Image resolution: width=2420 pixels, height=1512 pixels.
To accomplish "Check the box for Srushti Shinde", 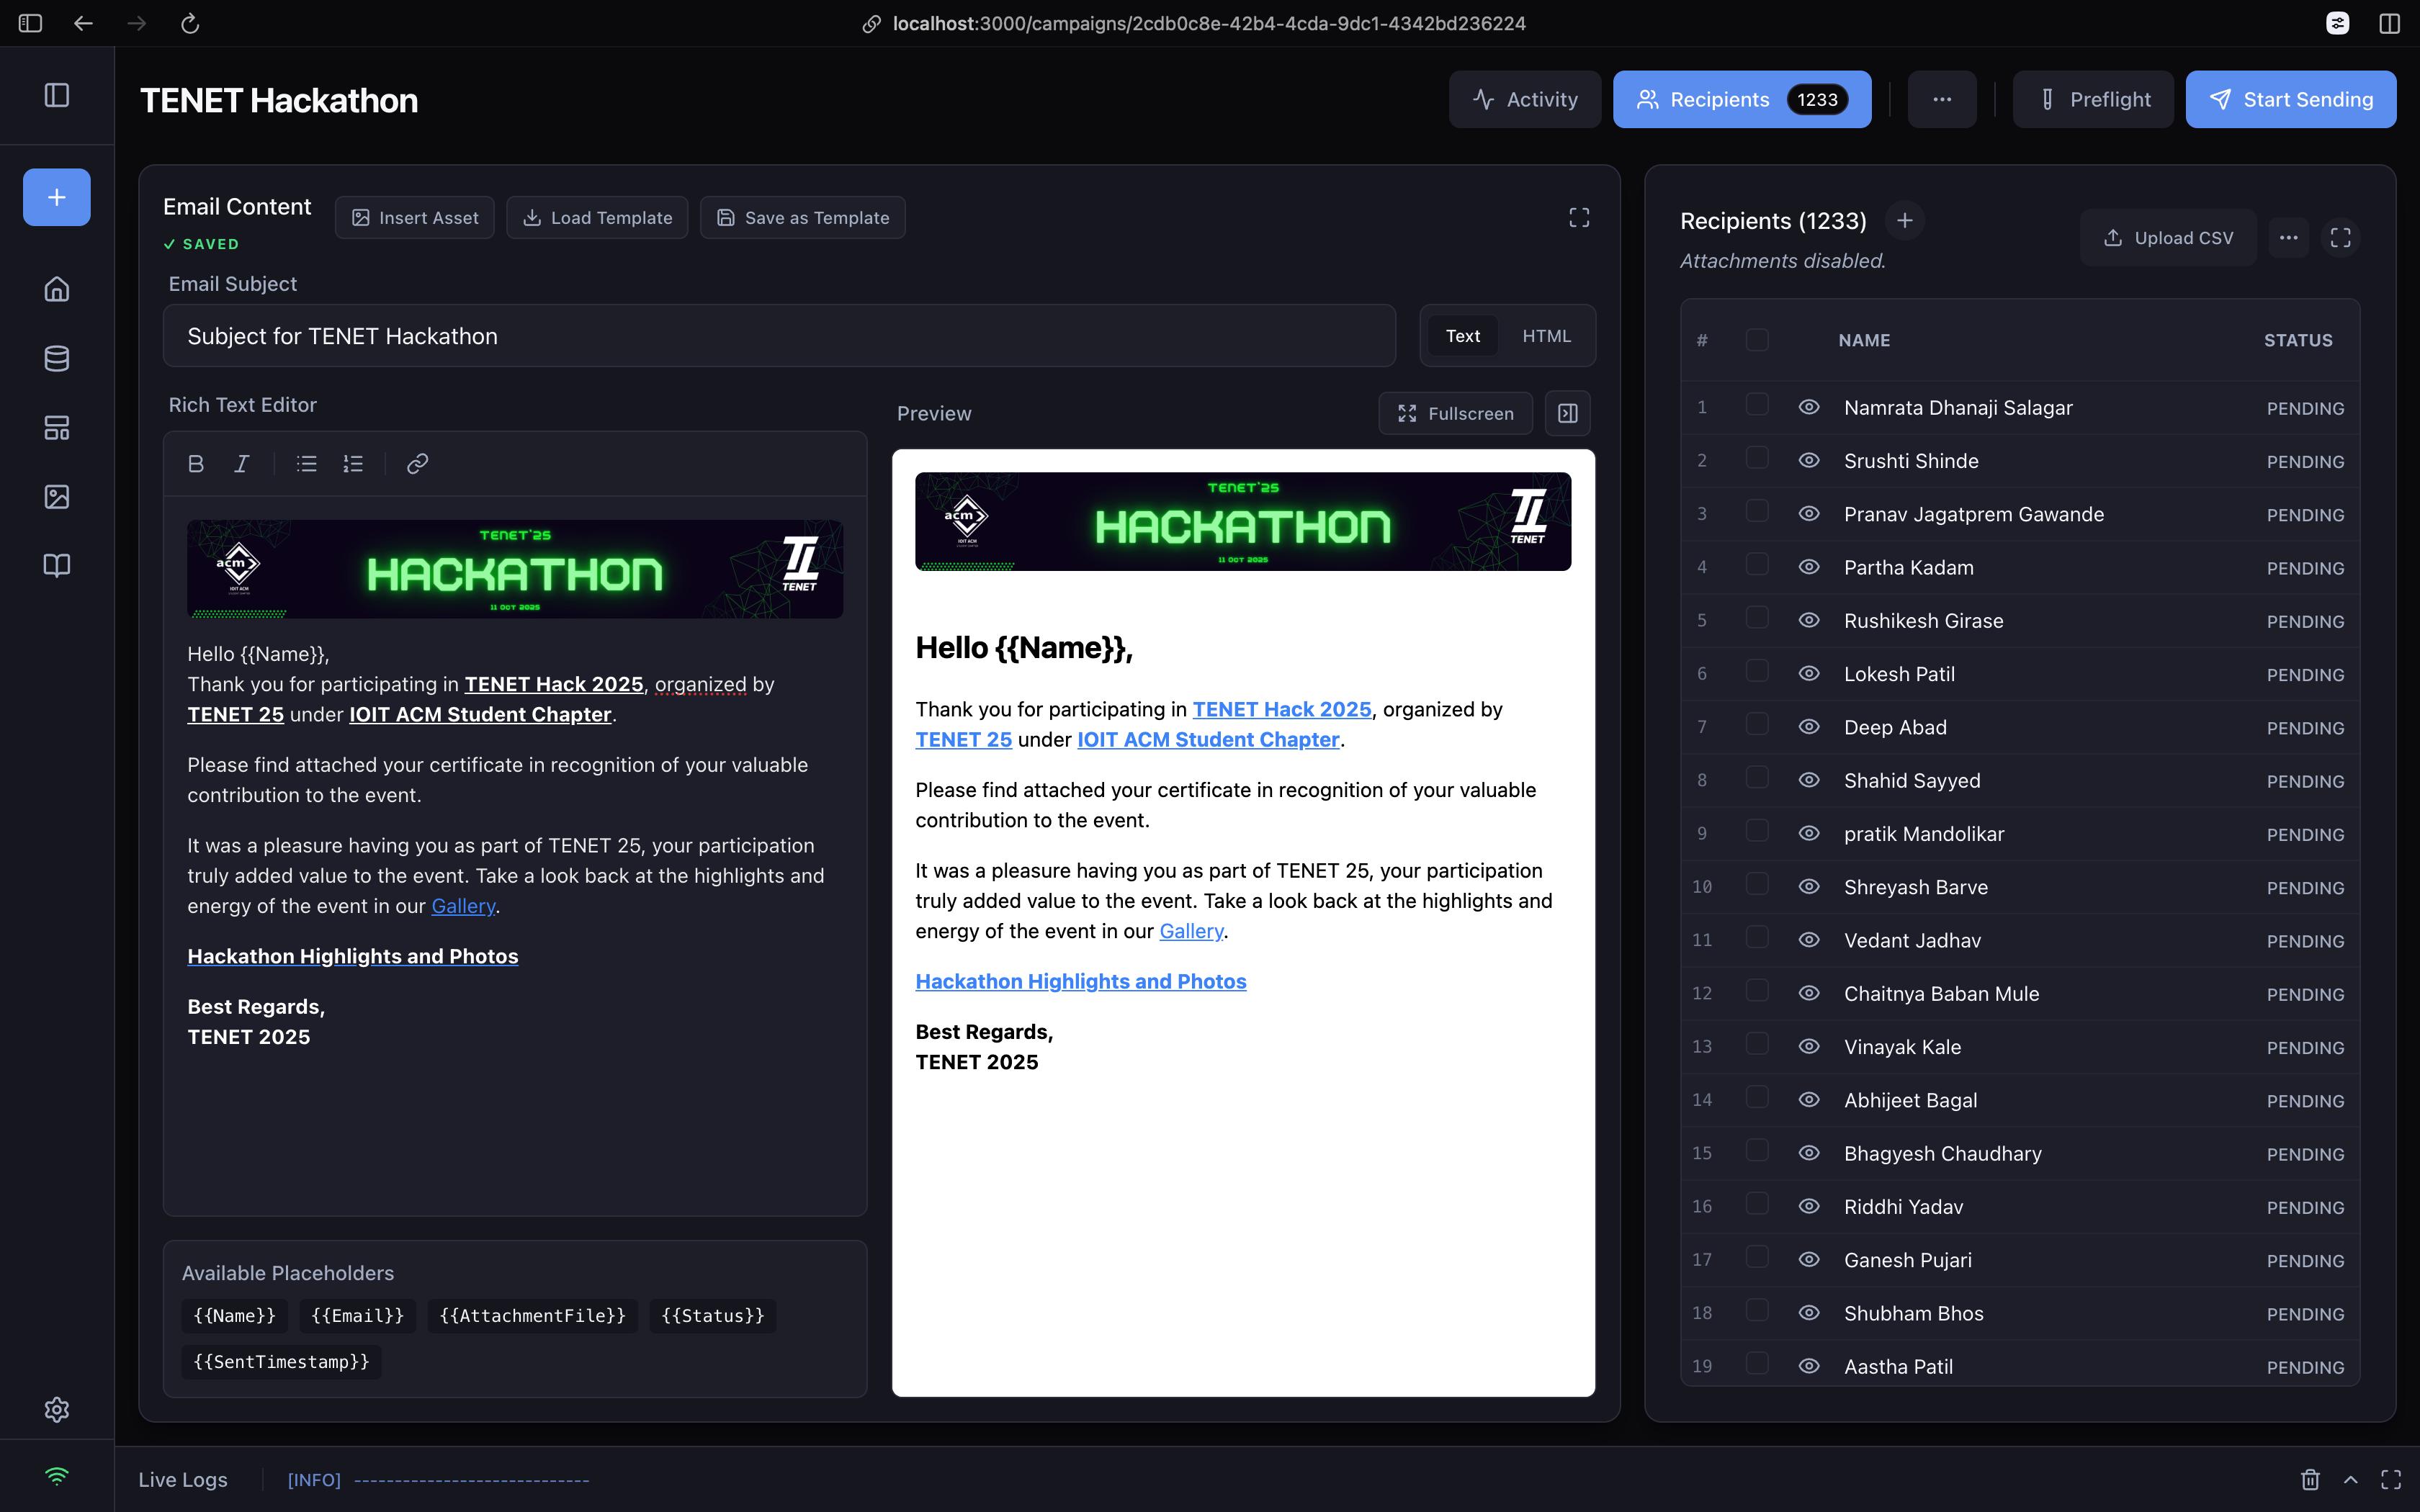I will click(x=1757, y=458).
